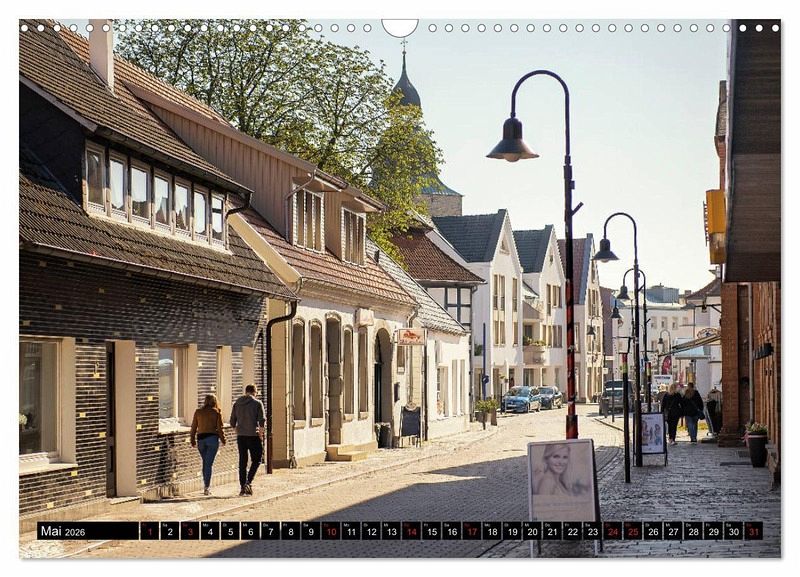Choose day 13 in the calendar strip
Image resolution: width=800 pixels, height=577 pixels.
pos(391,531)
